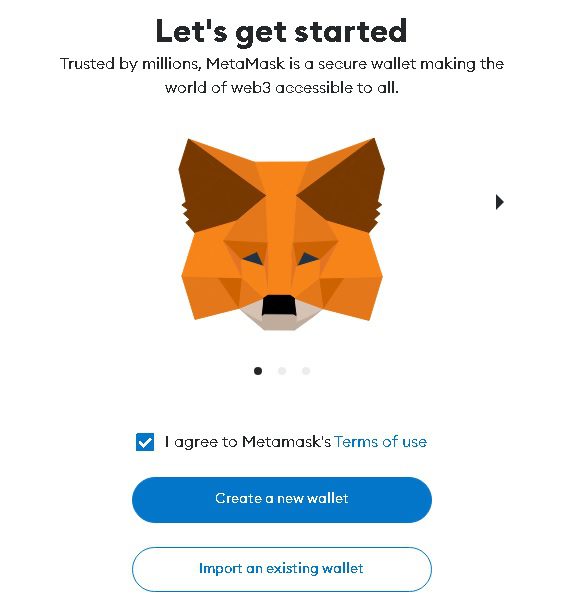Open the Terms of use link
The width and height of the screenshot is (578, 597).
pos(380,442)
